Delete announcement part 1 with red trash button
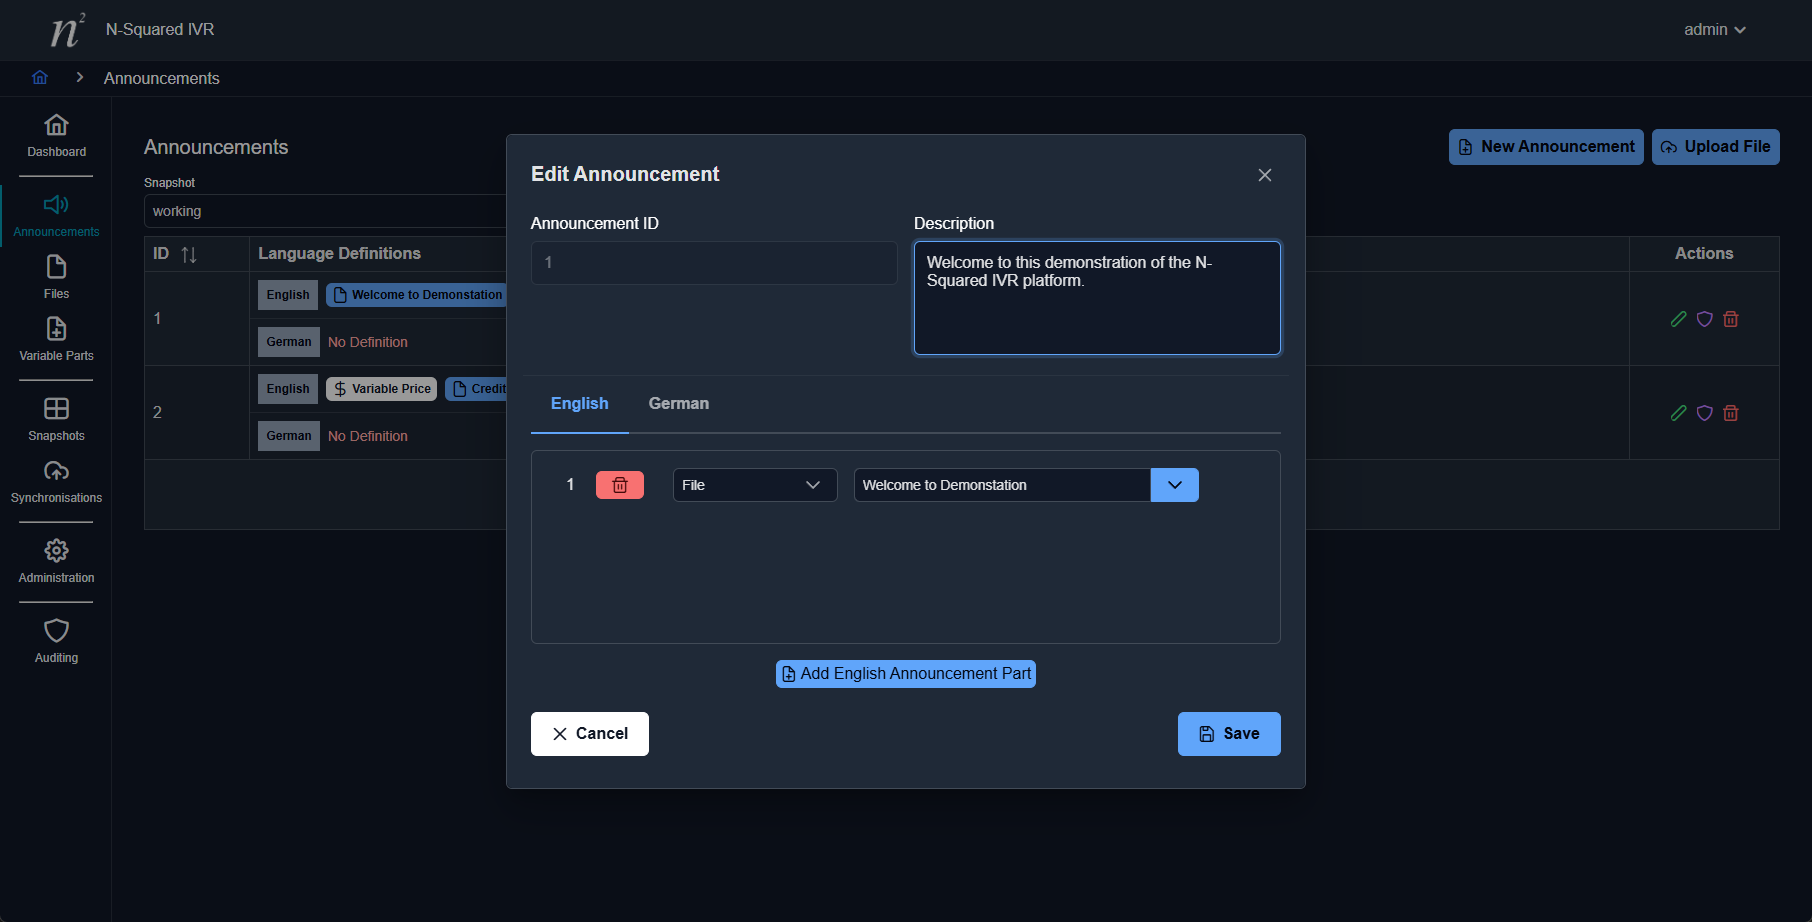The width and height of the screenshot is (1812, 922). pos(619,485)
